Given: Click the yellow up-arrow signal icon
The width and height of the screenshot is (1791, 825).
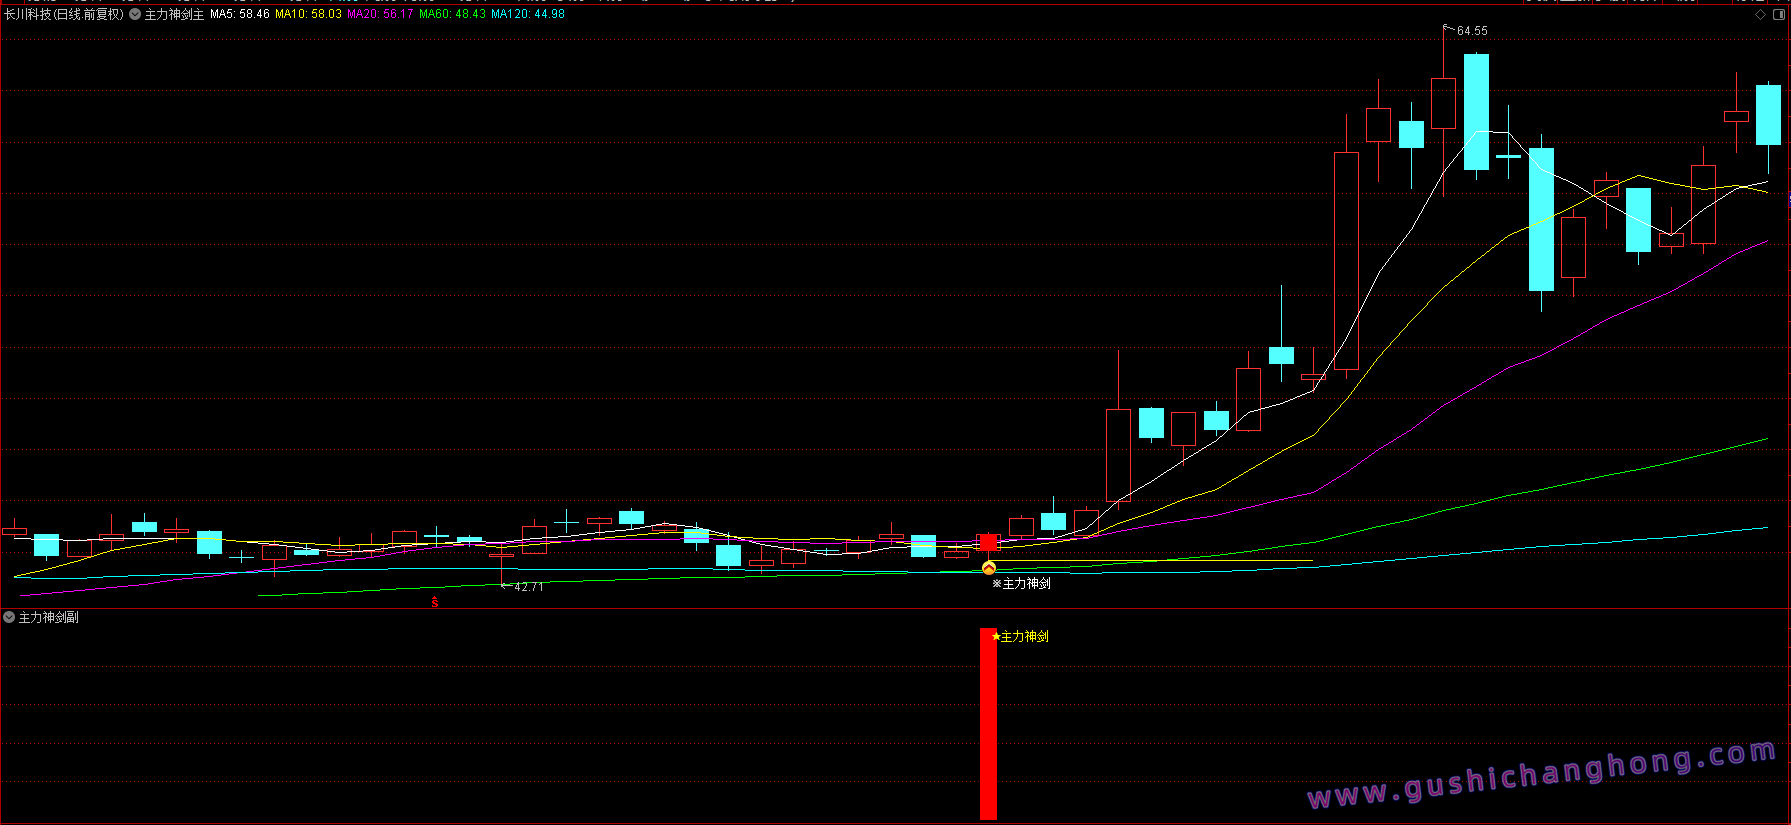Looking at the screenshot, I should point(989,568).
